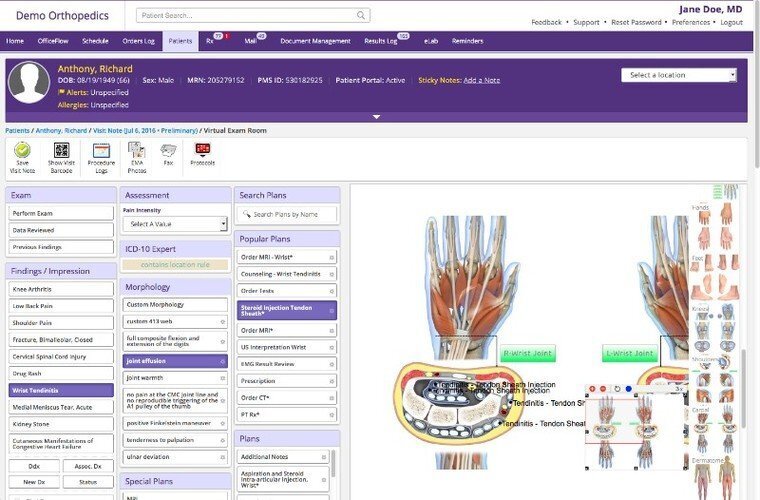Open the Procedure Logs icon

[101, 151]
